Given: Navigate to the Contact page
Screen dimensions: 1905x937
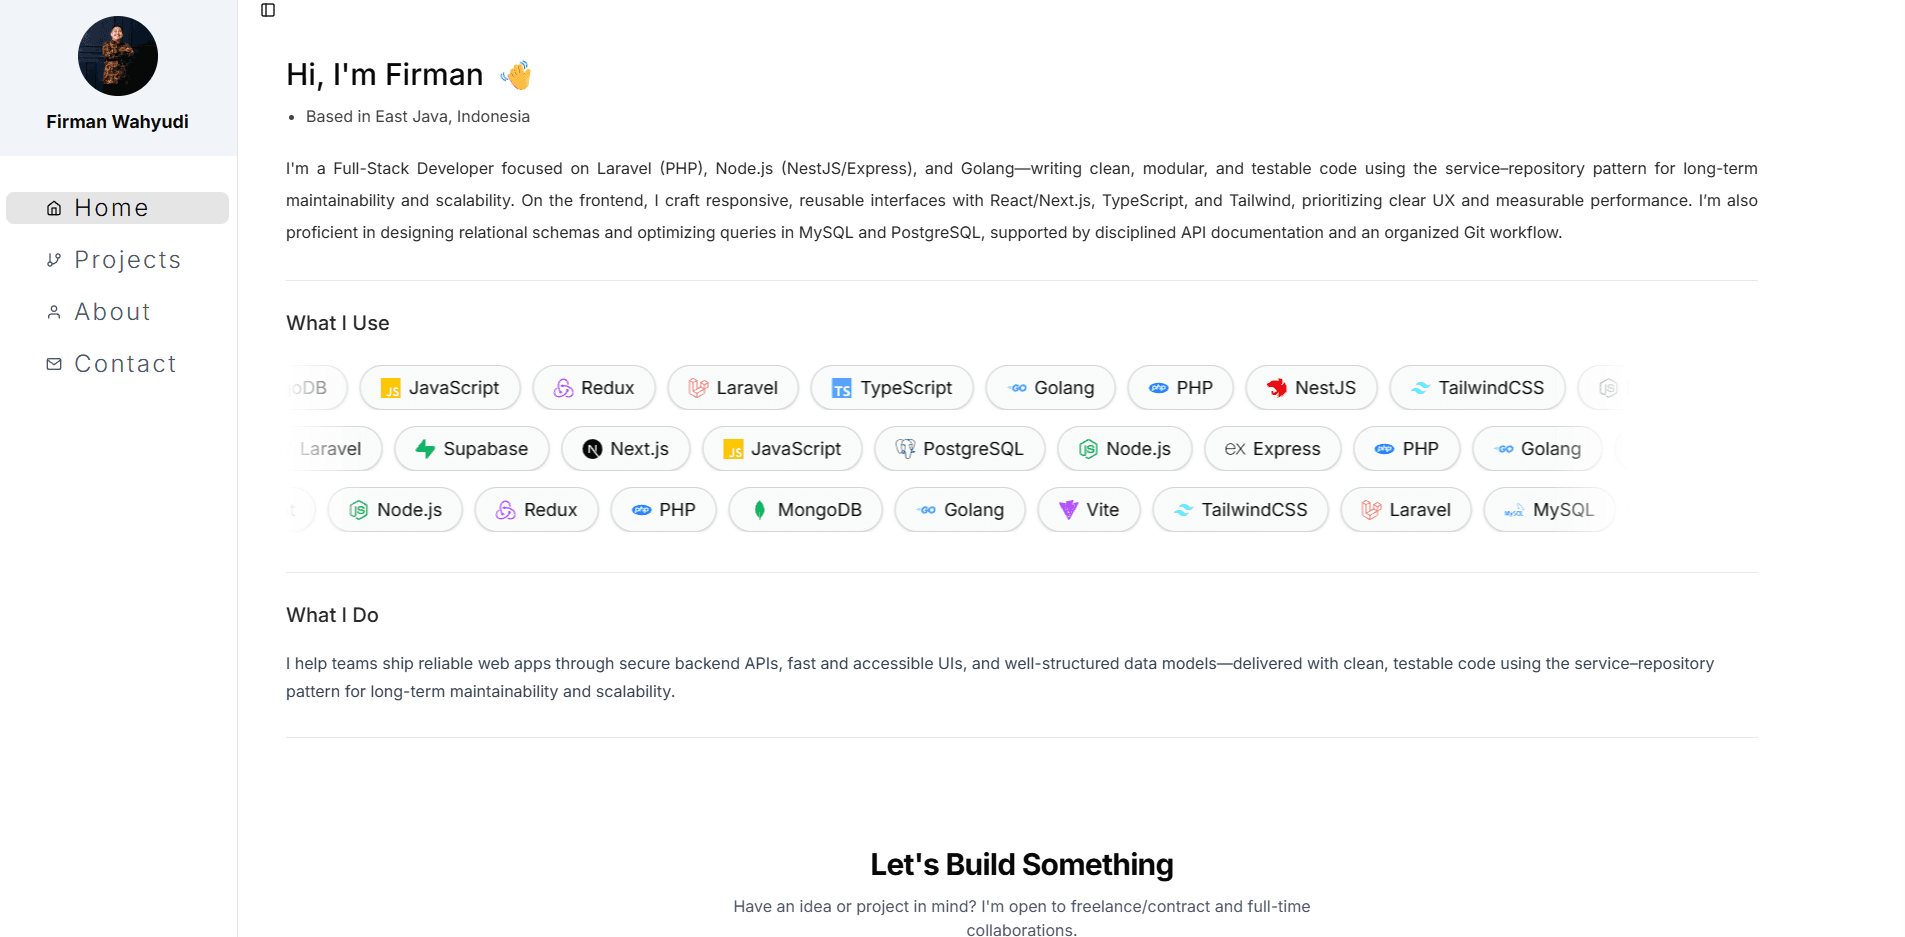Looking at the screenshot, I should click(x=125, y=364).
